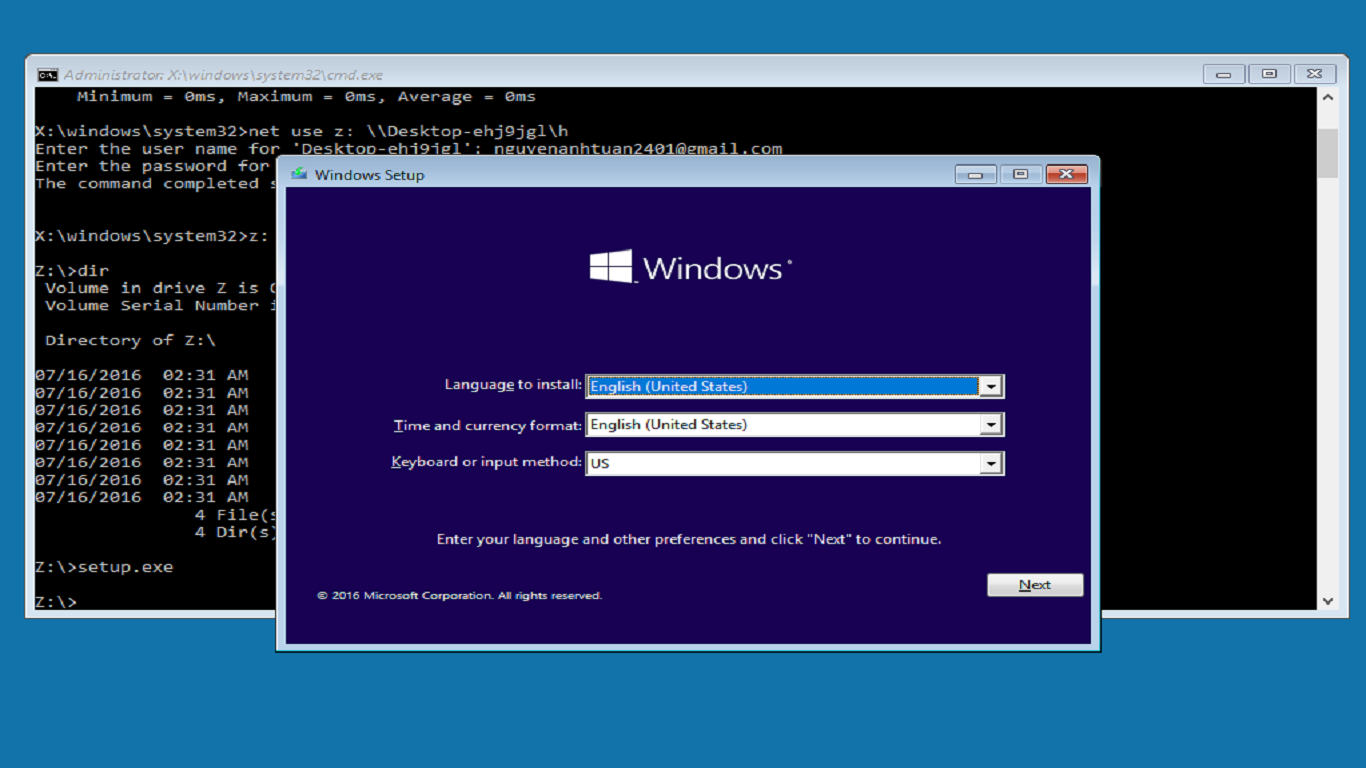Minimize the Windows Setup window
1366x768 pixels.
point(974,174)
